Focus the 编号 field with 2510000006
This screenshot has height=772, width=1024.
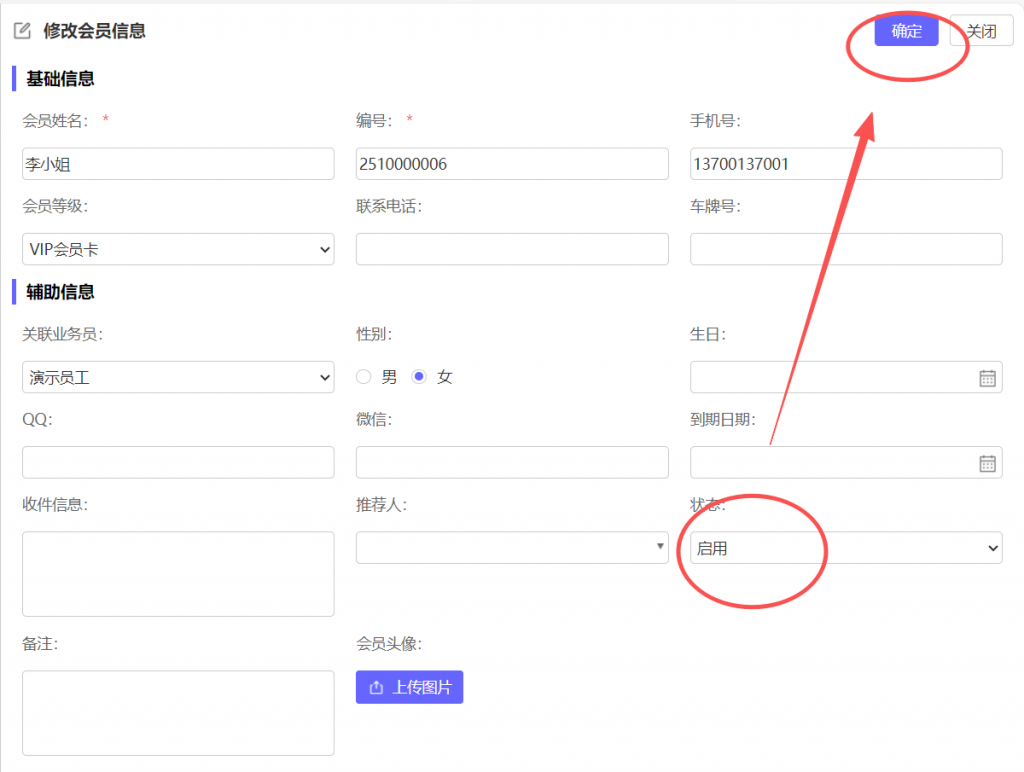pyautogui.click(x=512, y=164)
